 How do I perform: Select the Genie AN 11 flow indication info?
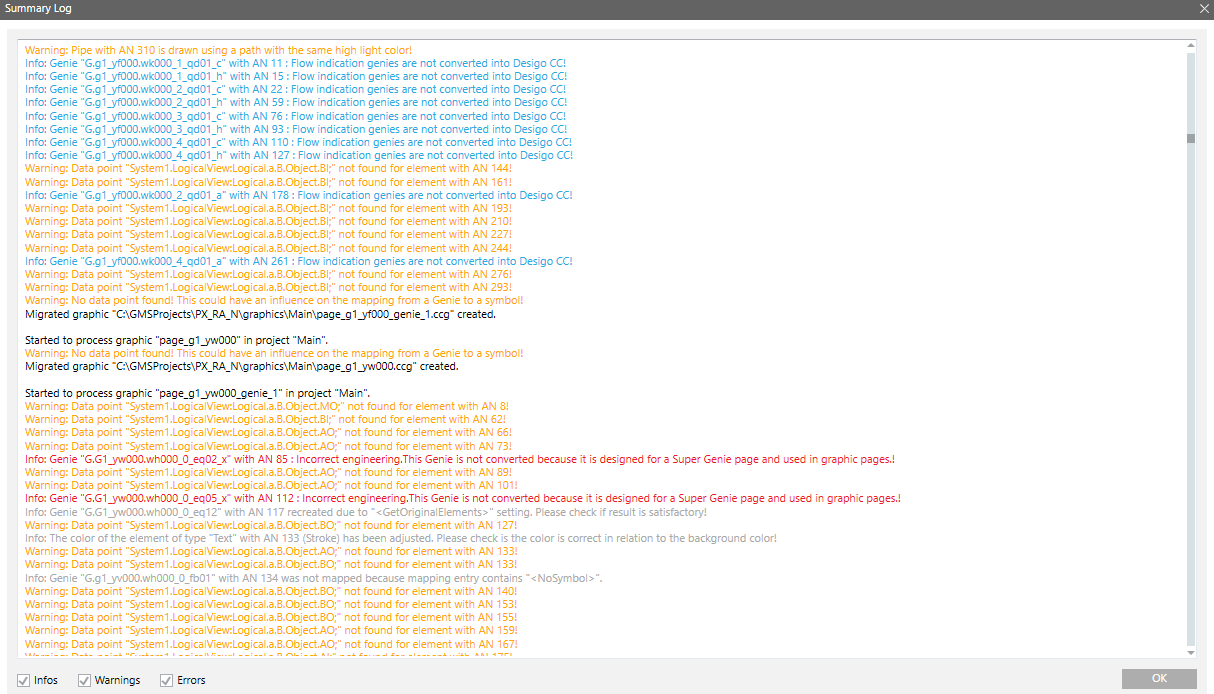[x=295, y=63]
